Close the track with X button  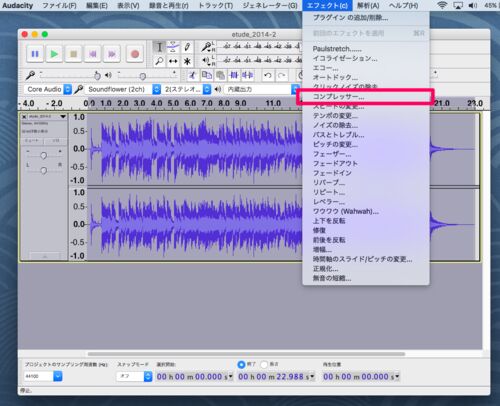pos(24,117)
